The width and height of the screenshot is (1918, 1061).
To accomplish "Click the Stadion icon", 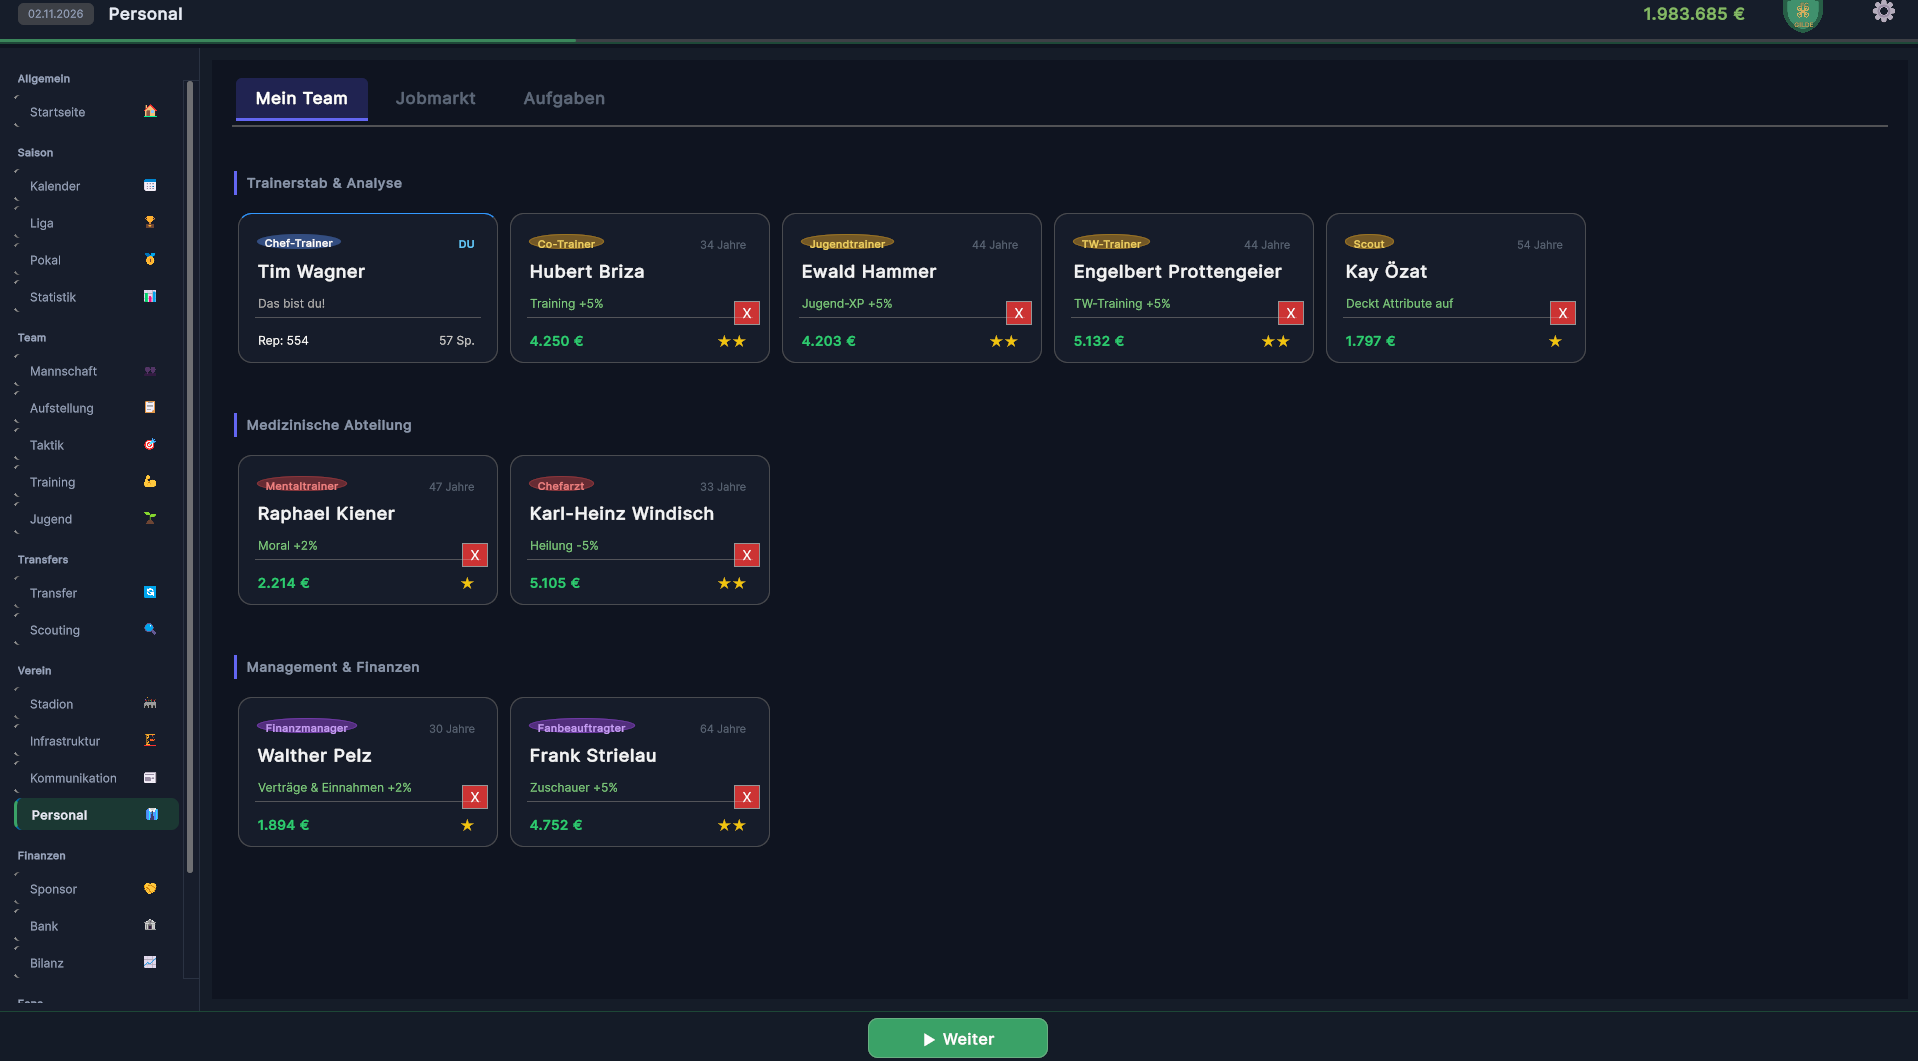I will click(x=150, y=703).
